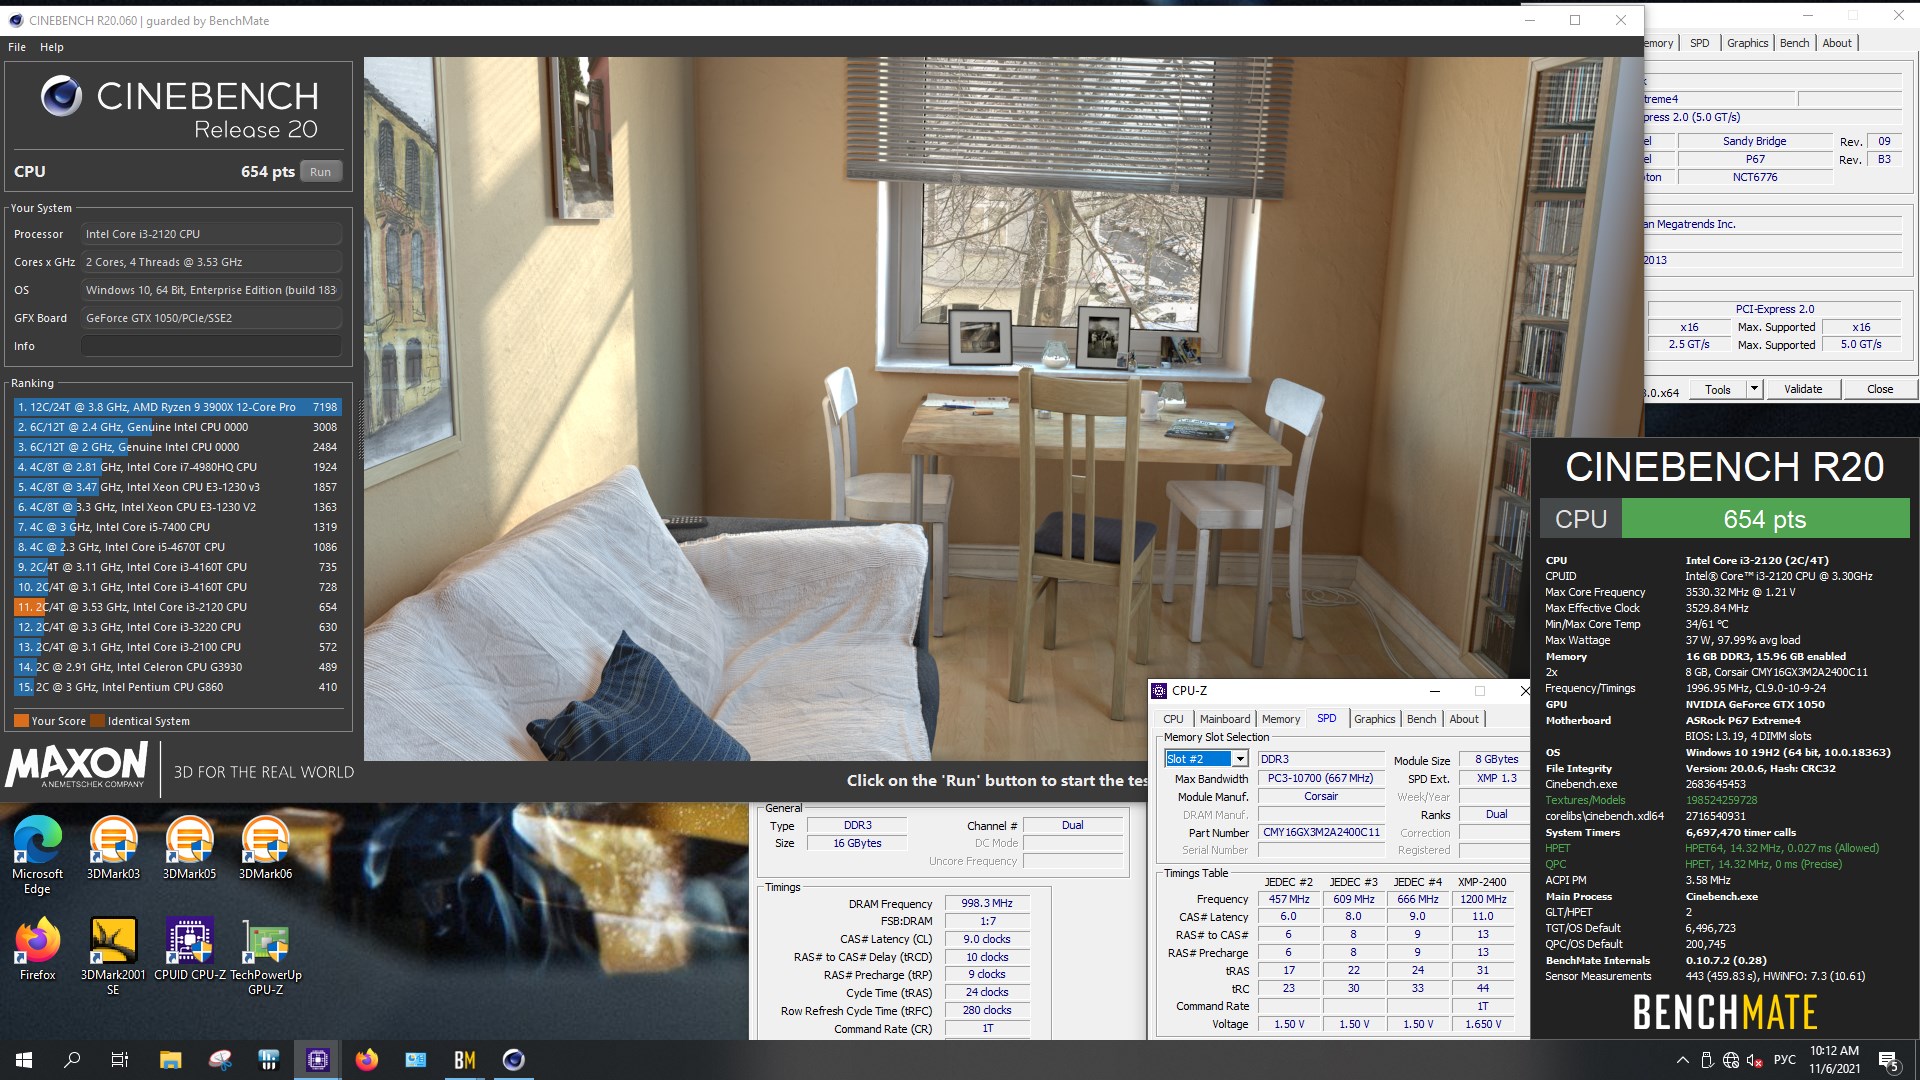Show hidden tray icons chevron
Screen dimensions: 1920x1080
coord(1682,1060)
